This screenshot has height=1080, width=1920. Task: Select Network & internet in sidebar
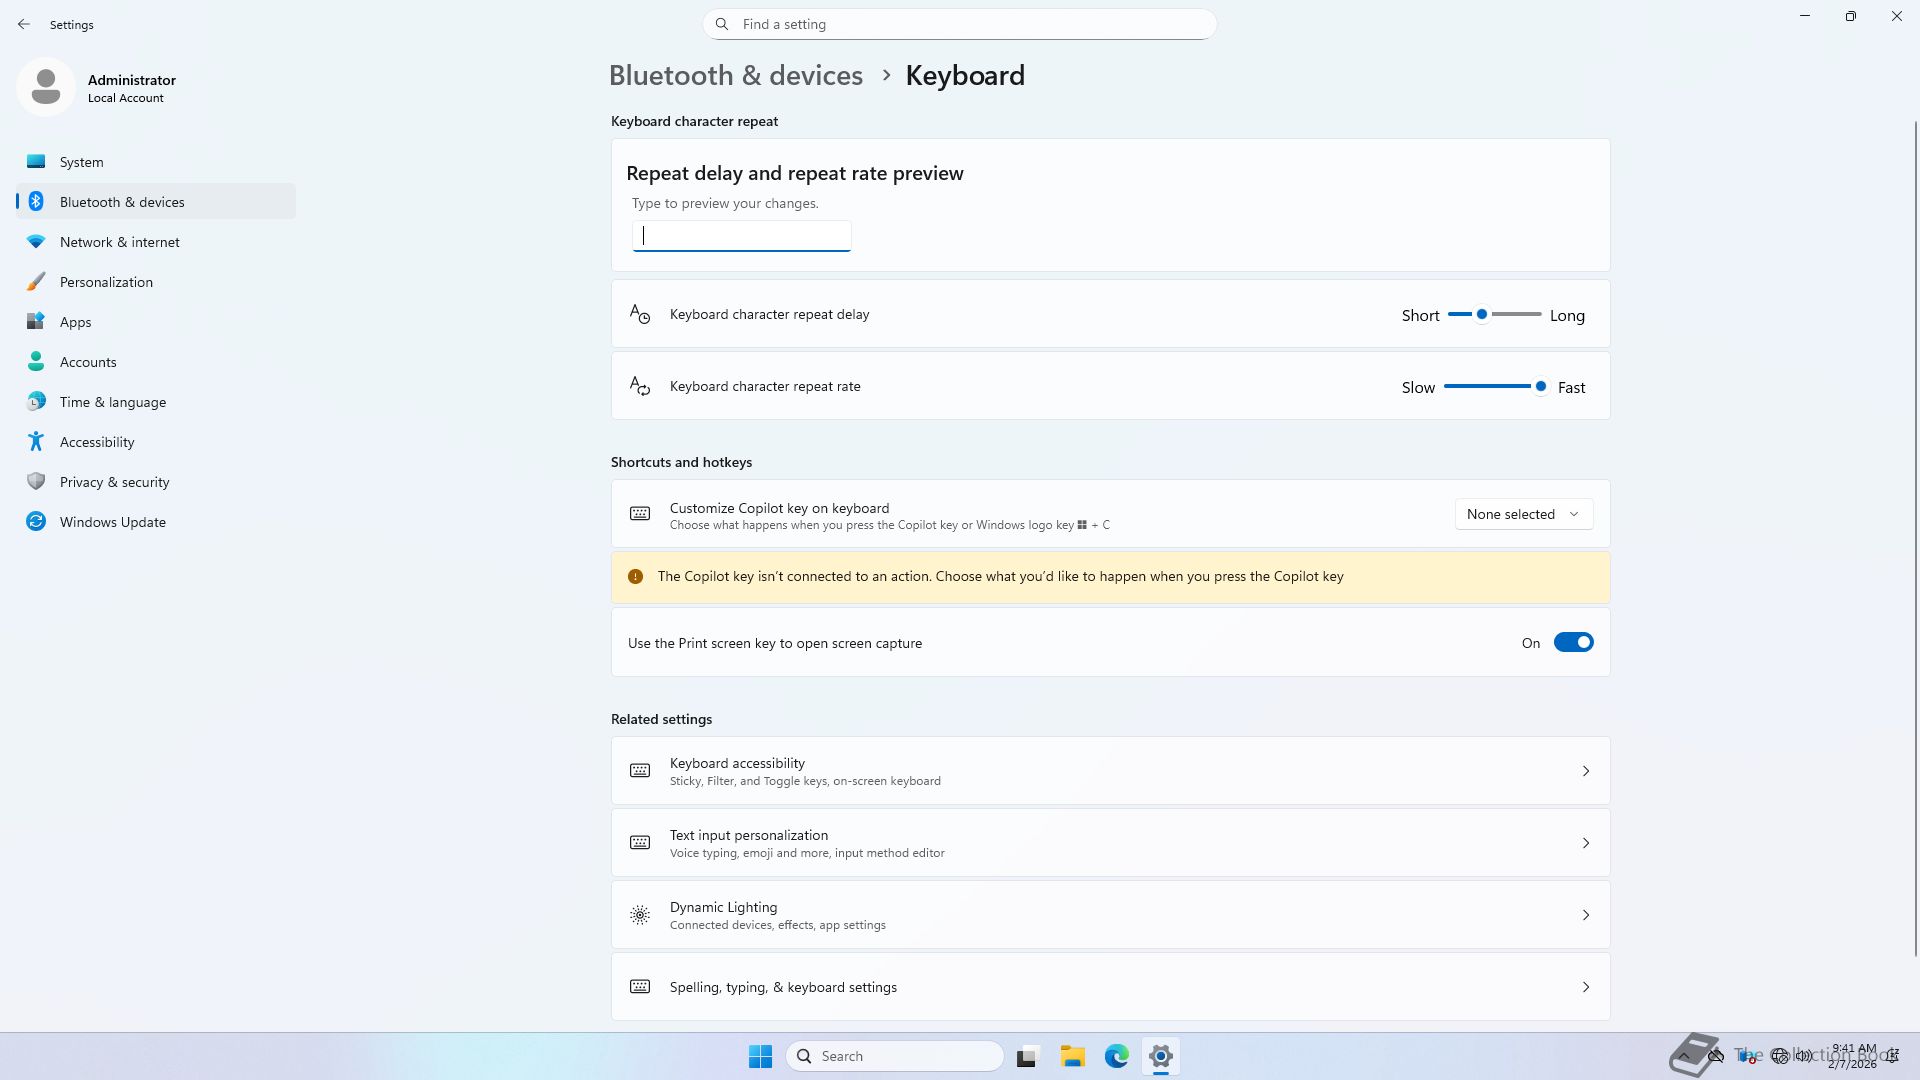(x=120, y=242)
